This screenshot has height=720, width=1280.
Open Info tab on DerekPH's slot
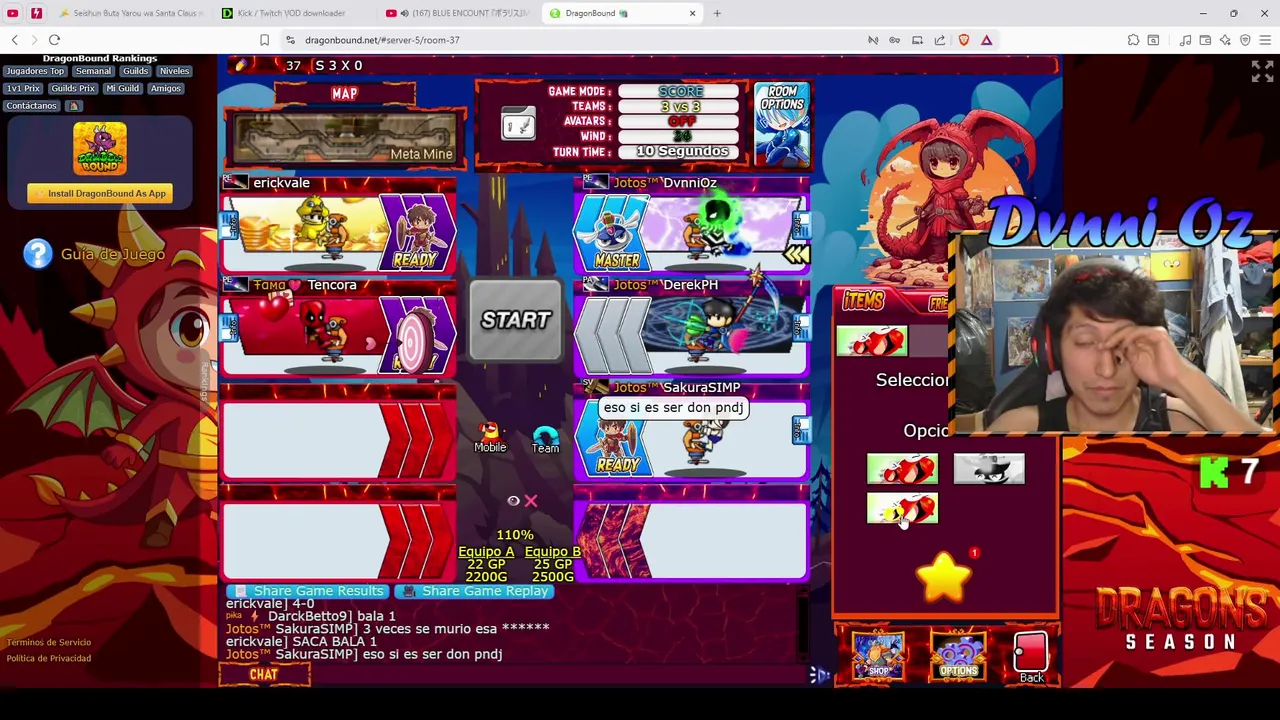pyautogui.click(x=802, y=328)
